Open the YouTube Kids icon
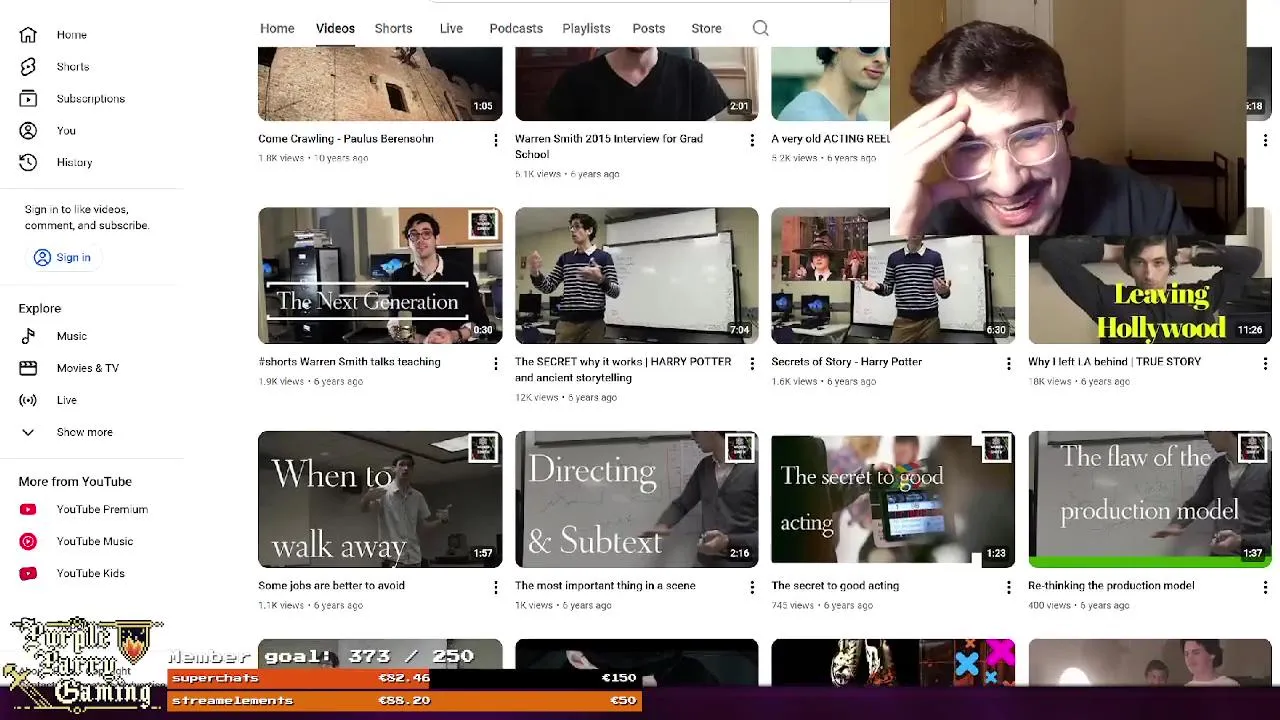 point(28,574)
